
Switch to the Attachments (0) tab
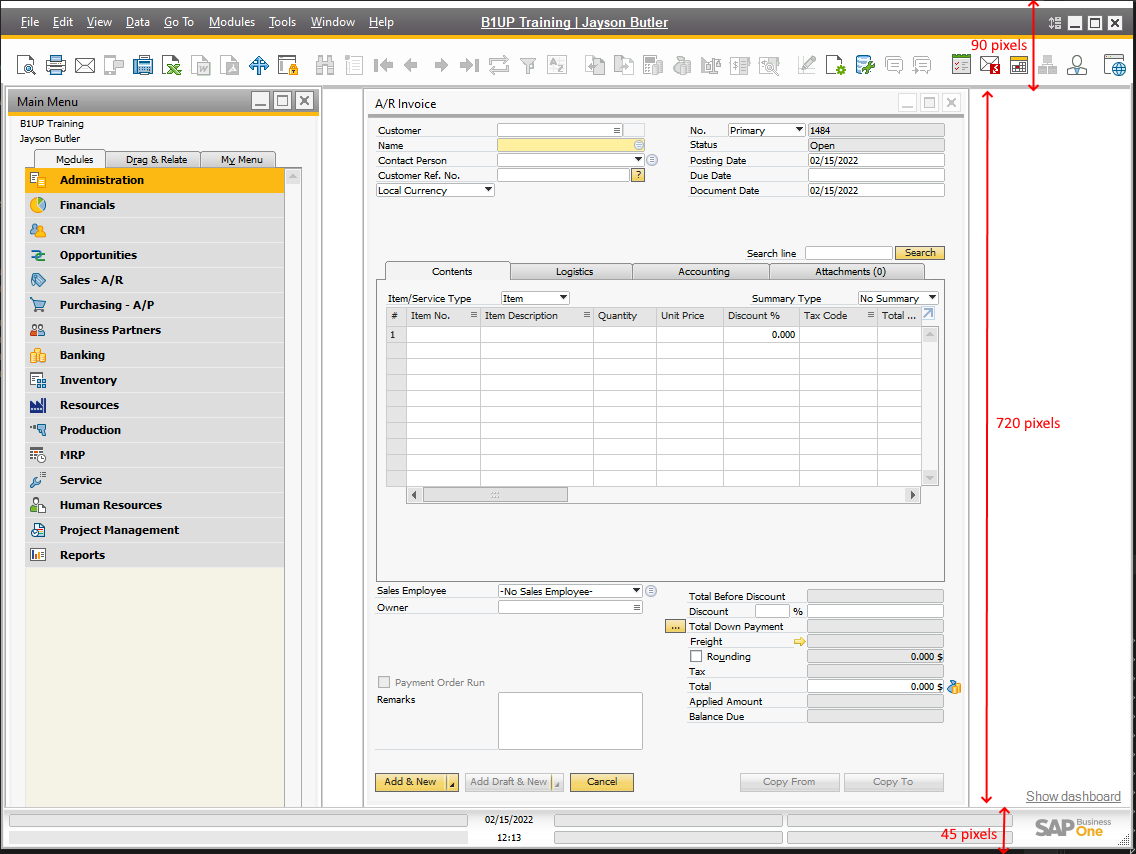(848, 272)
